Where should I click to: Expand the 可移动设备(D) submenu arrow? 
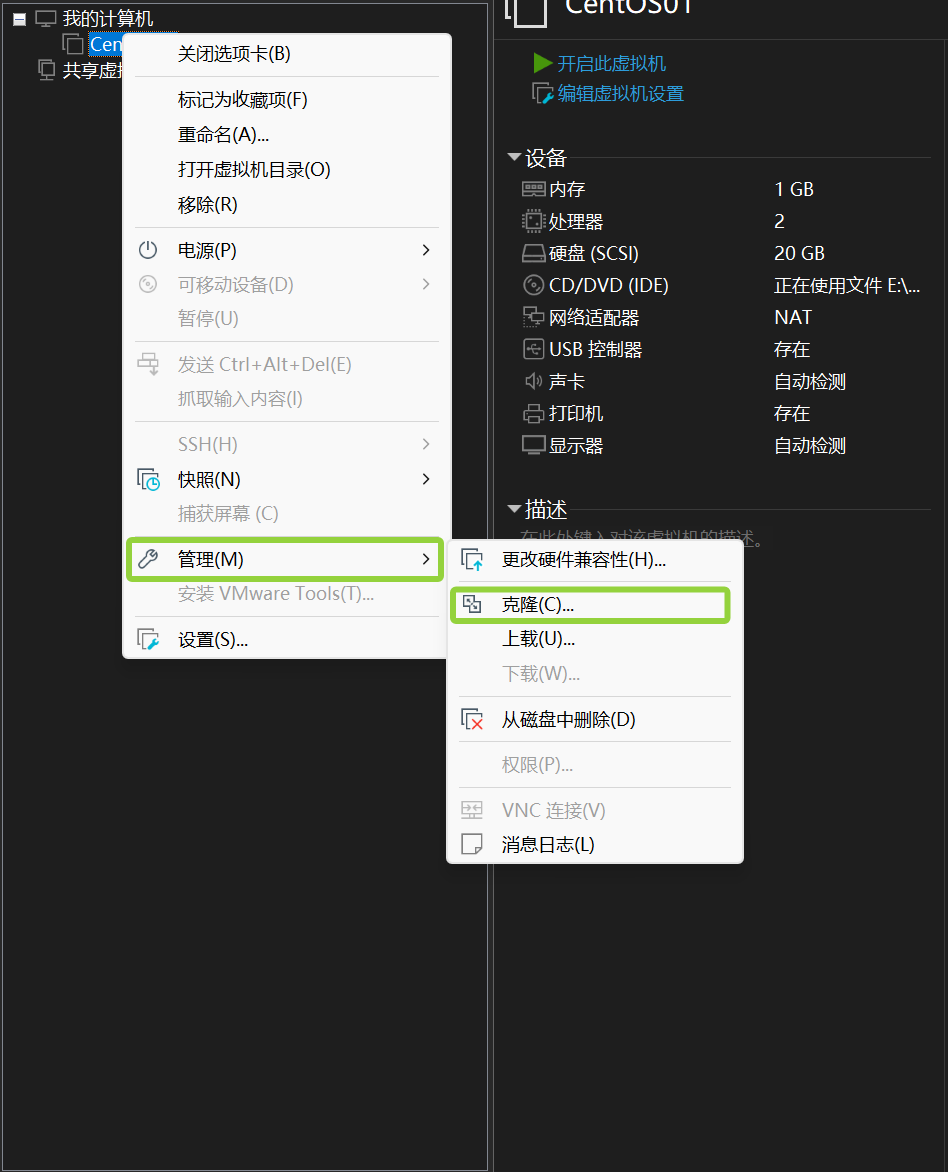(x=426, y=284)
